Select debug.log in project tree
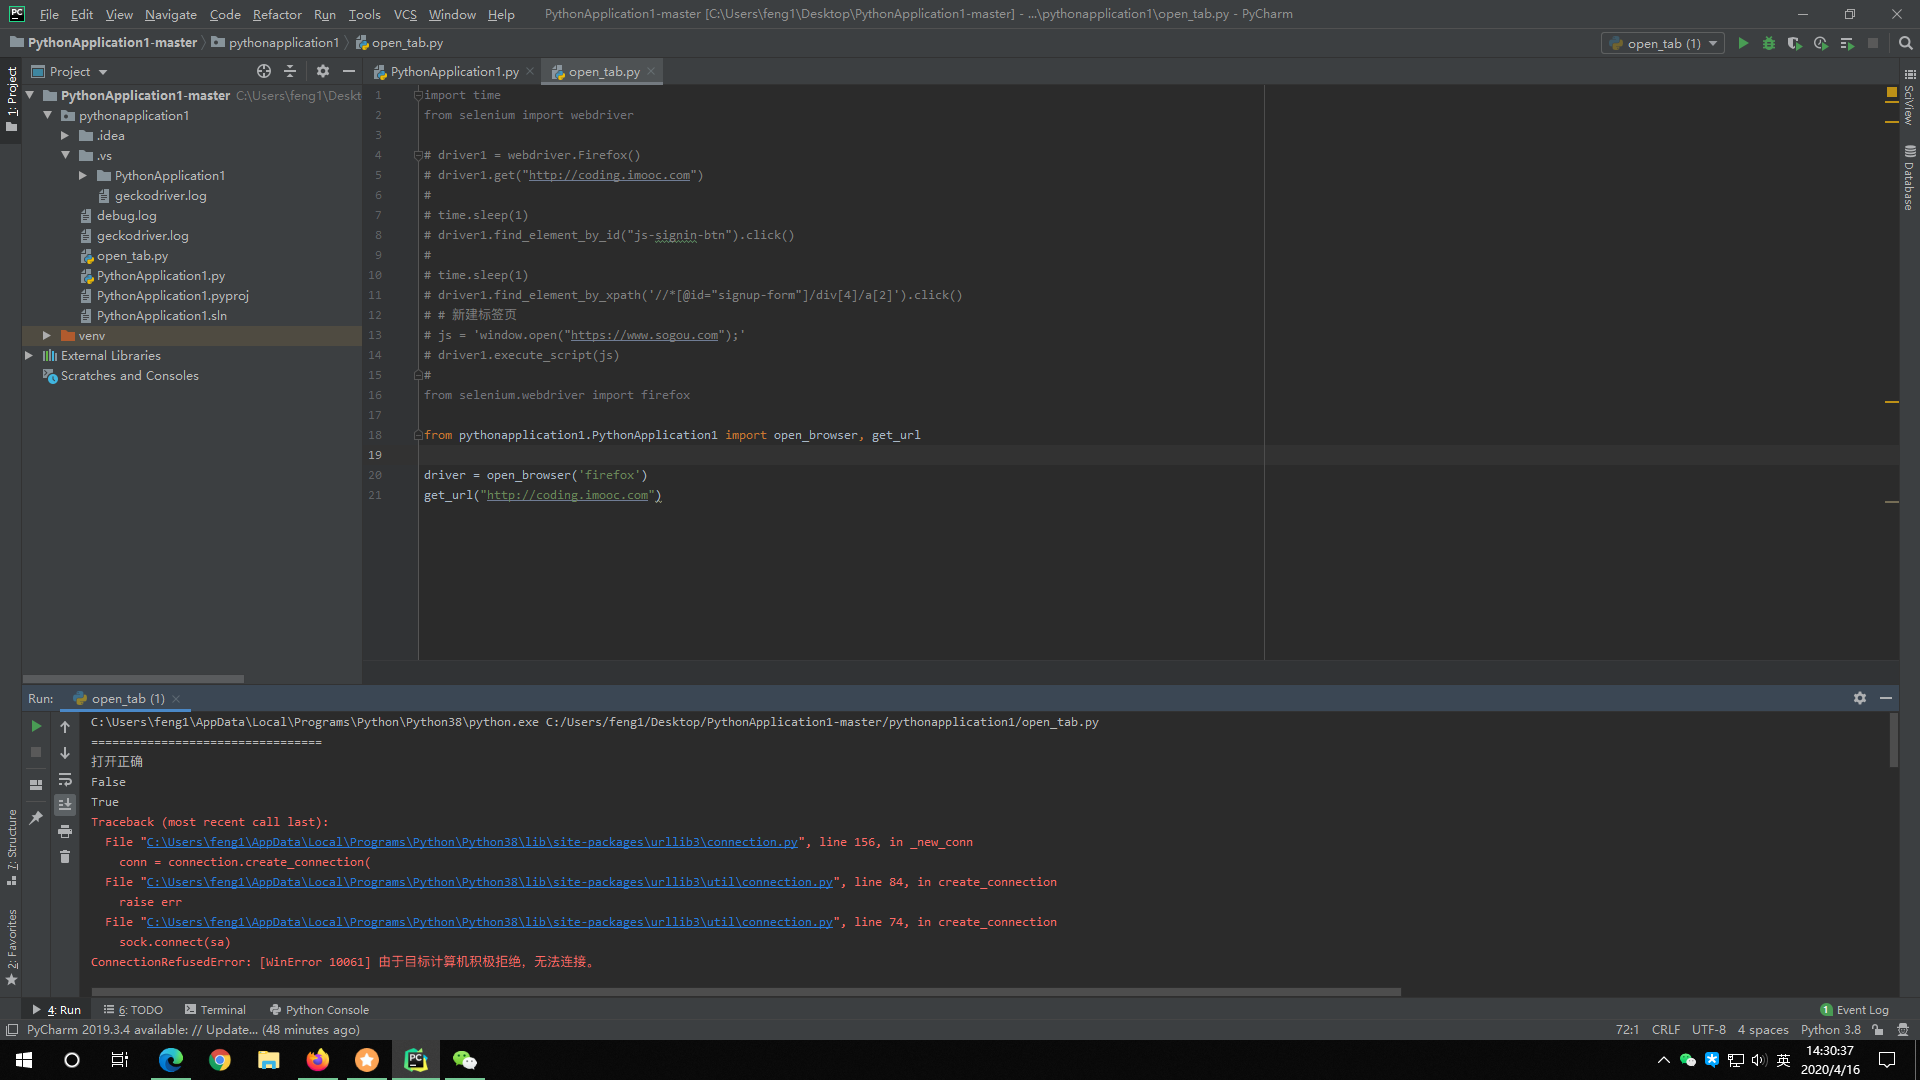The height and width of the screenshot is (1080, 1920). click(x=126, y=215)
